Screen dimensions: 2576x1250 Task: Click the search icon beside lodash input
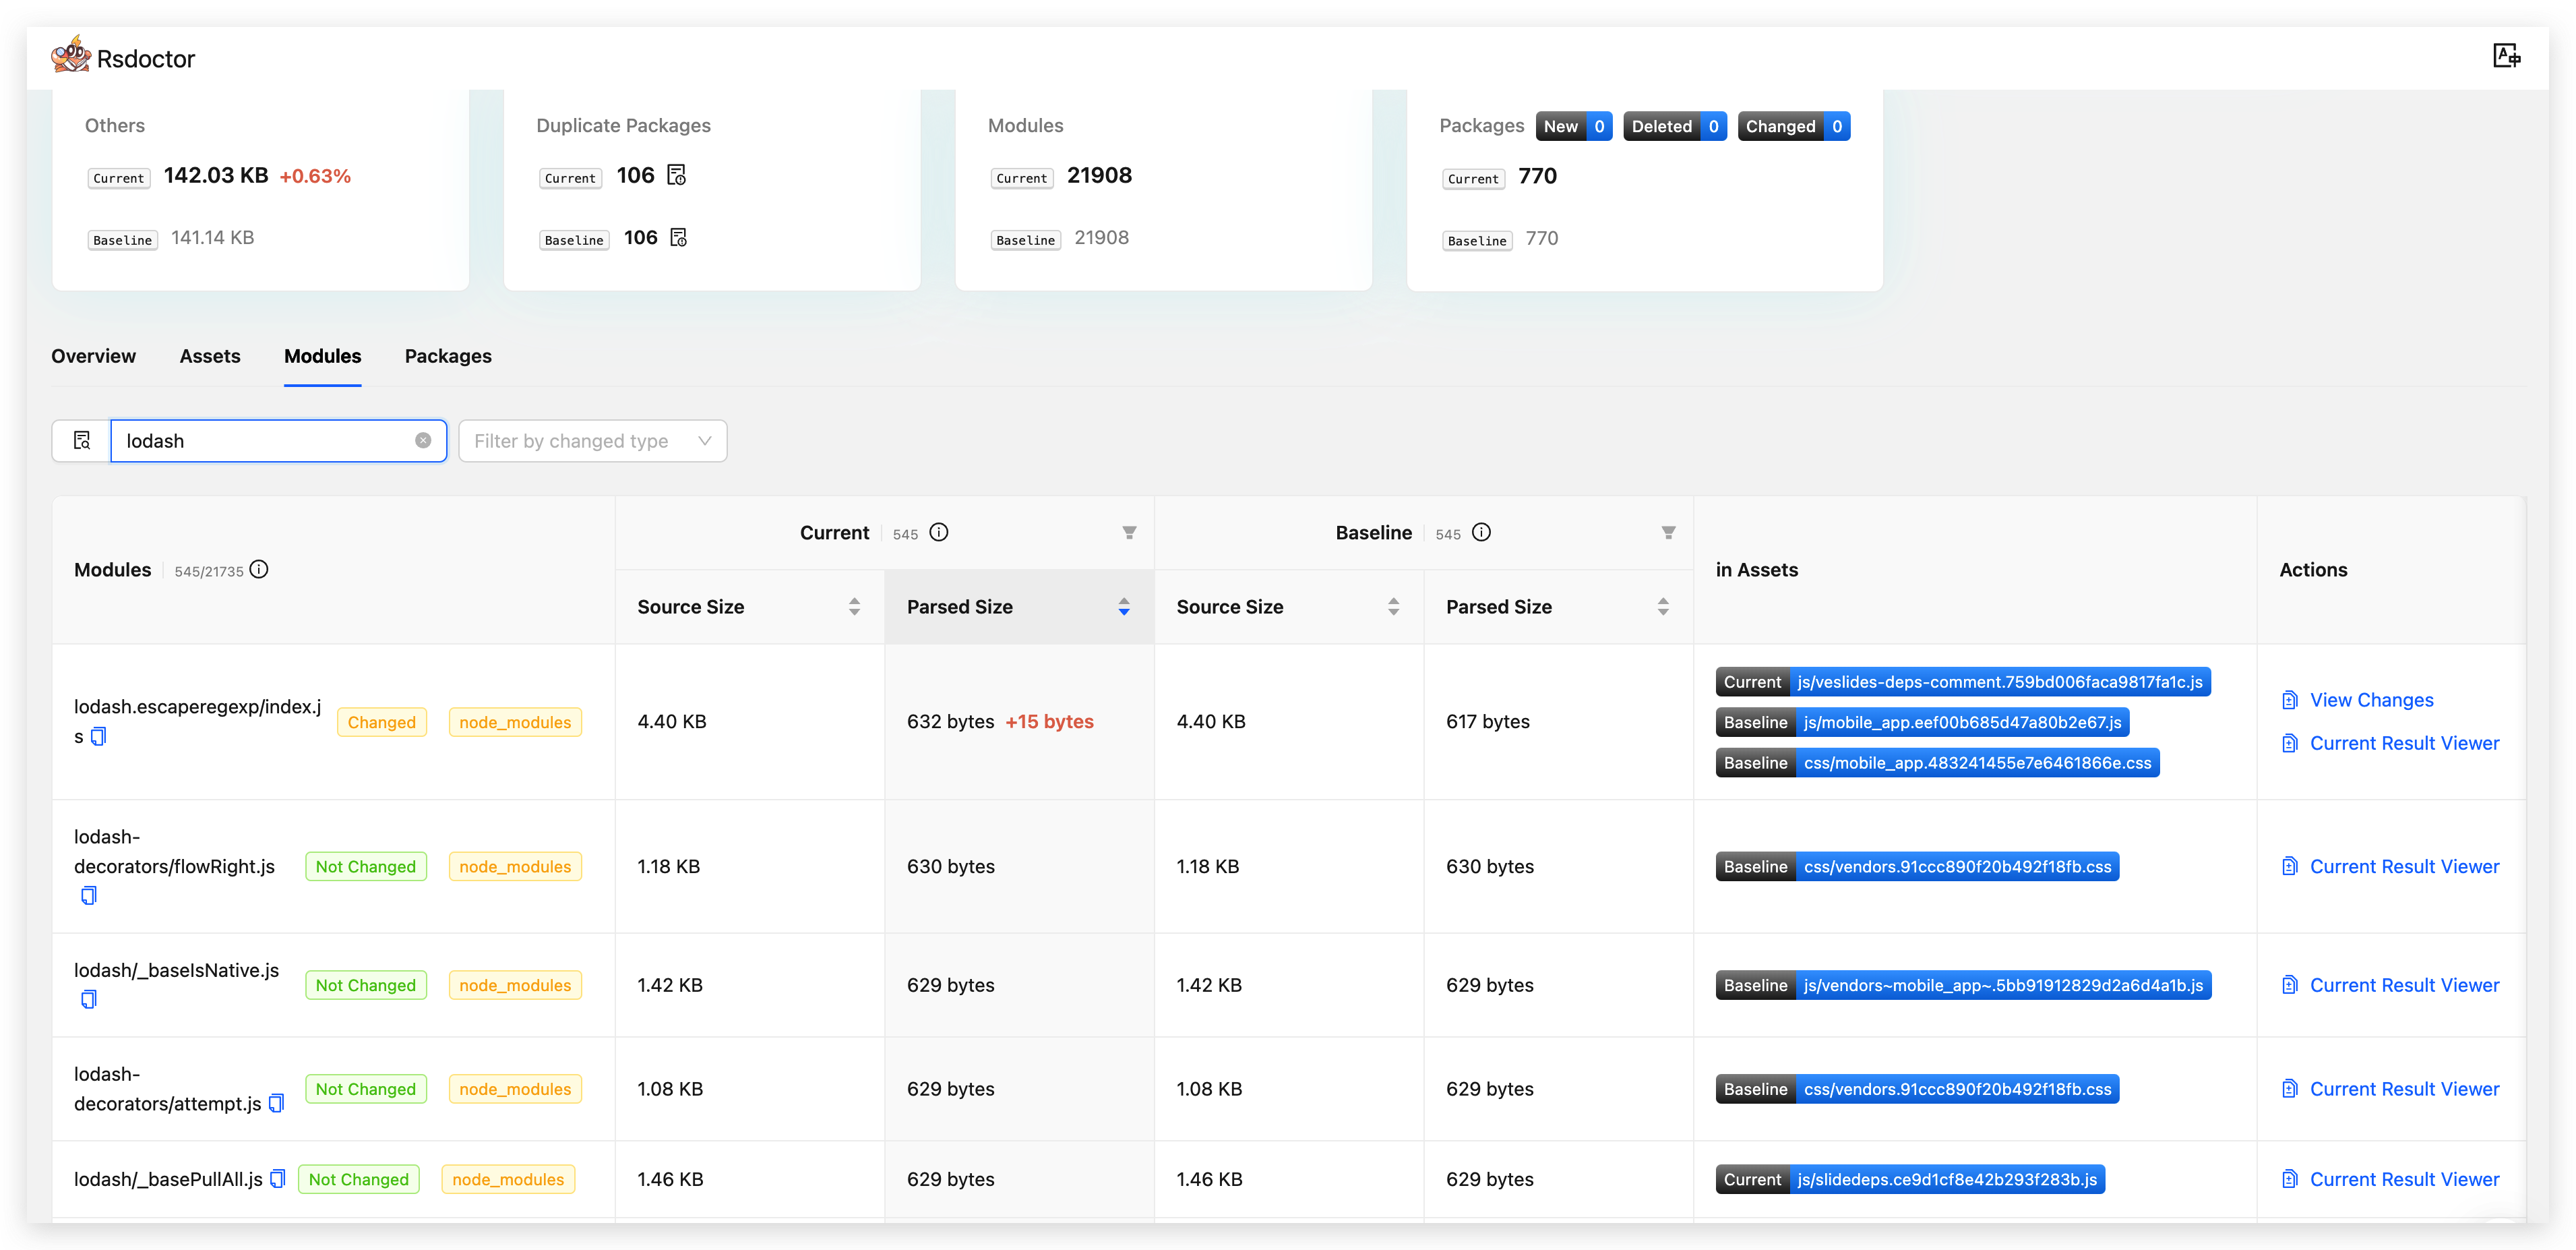(x=82, y=441)
